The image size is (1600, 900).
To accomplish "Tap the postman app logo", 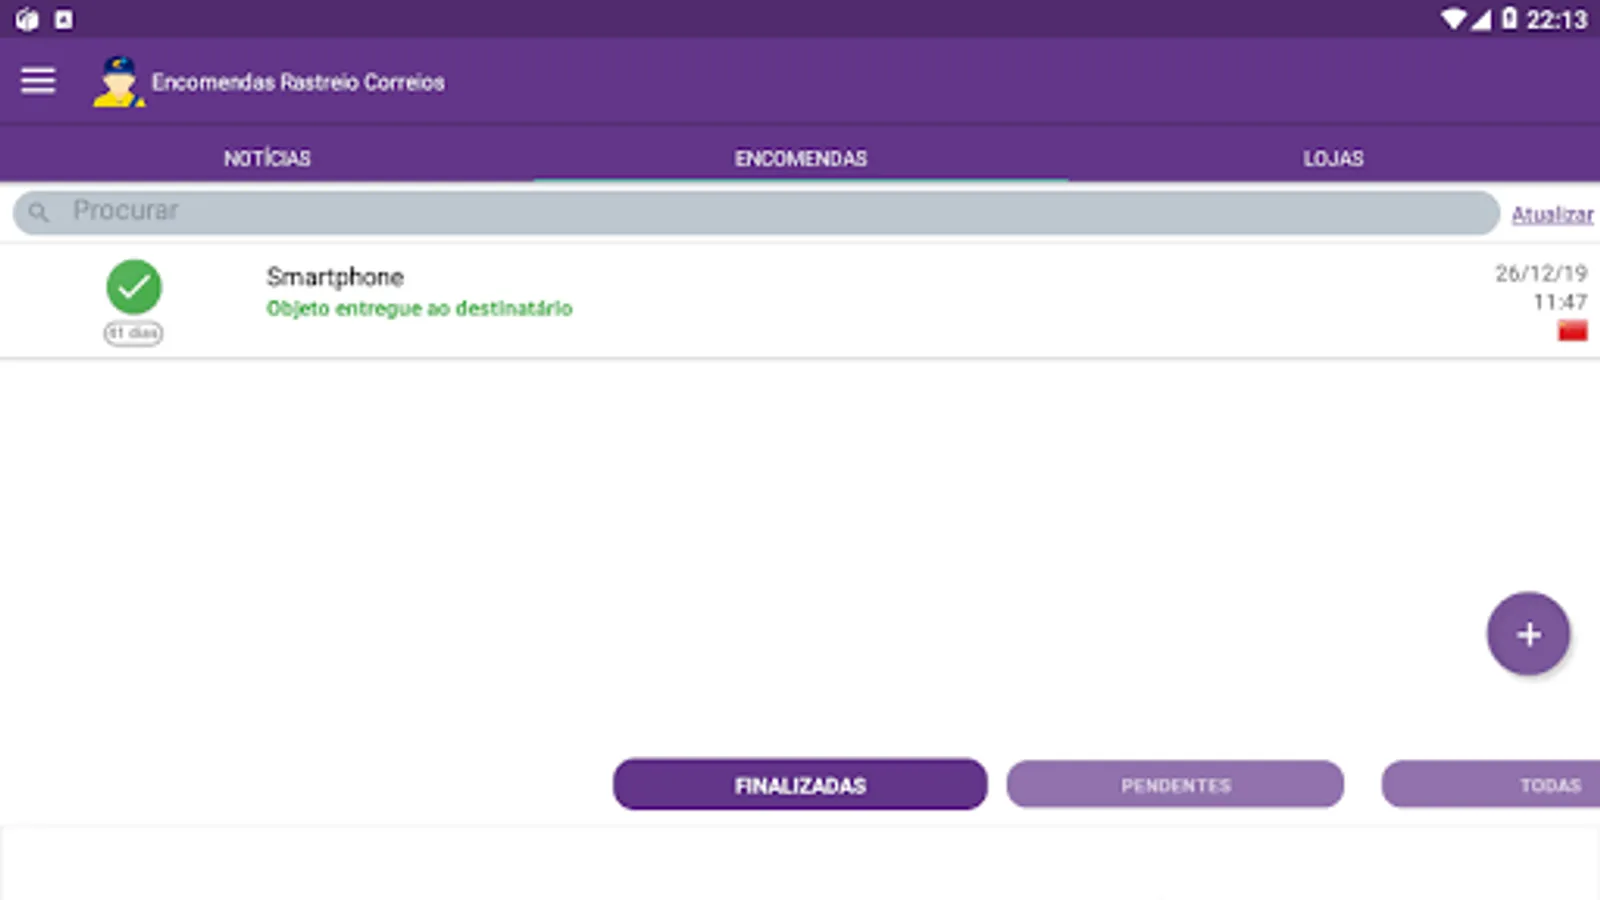I will 118,82.
